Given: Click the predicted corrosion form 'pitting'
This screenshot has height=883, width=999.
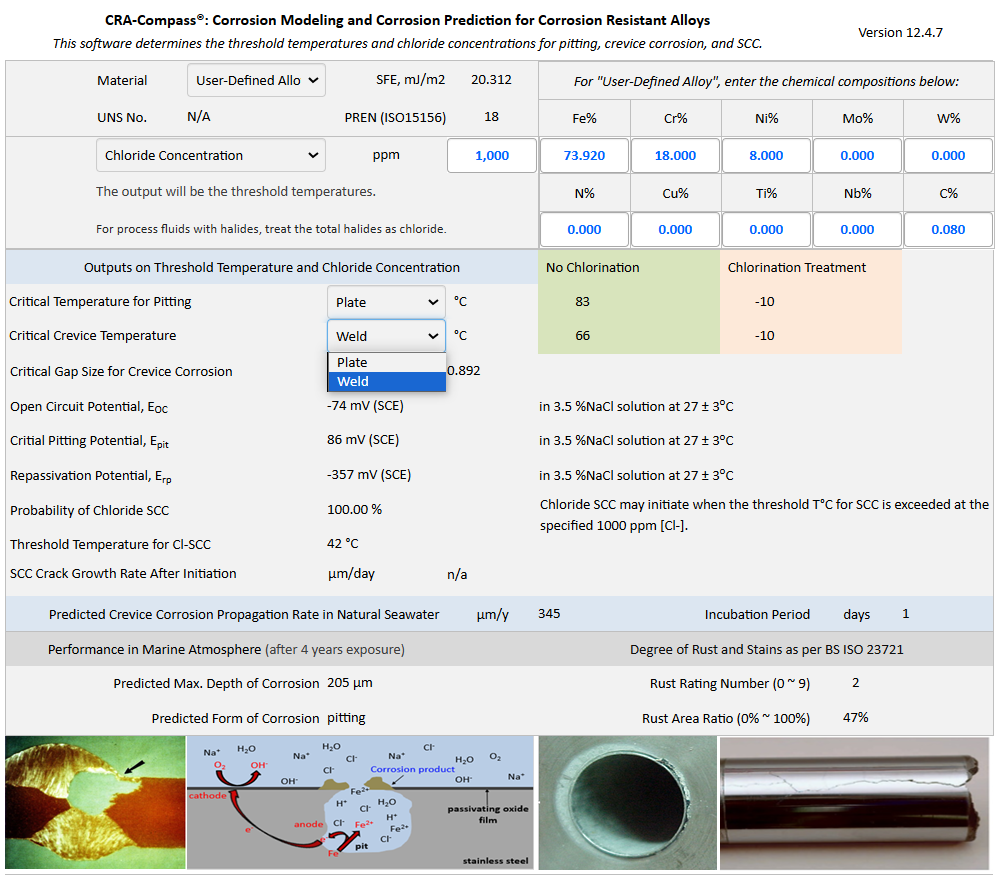Looking at the screenshot, I should pyautogui.click(x=346, y=718).
